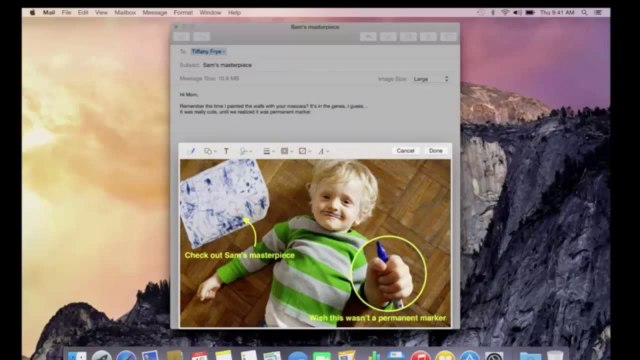Open the Shape Style line thickness menu
This screenshot has width=640, height=360.
coord(269,151)
